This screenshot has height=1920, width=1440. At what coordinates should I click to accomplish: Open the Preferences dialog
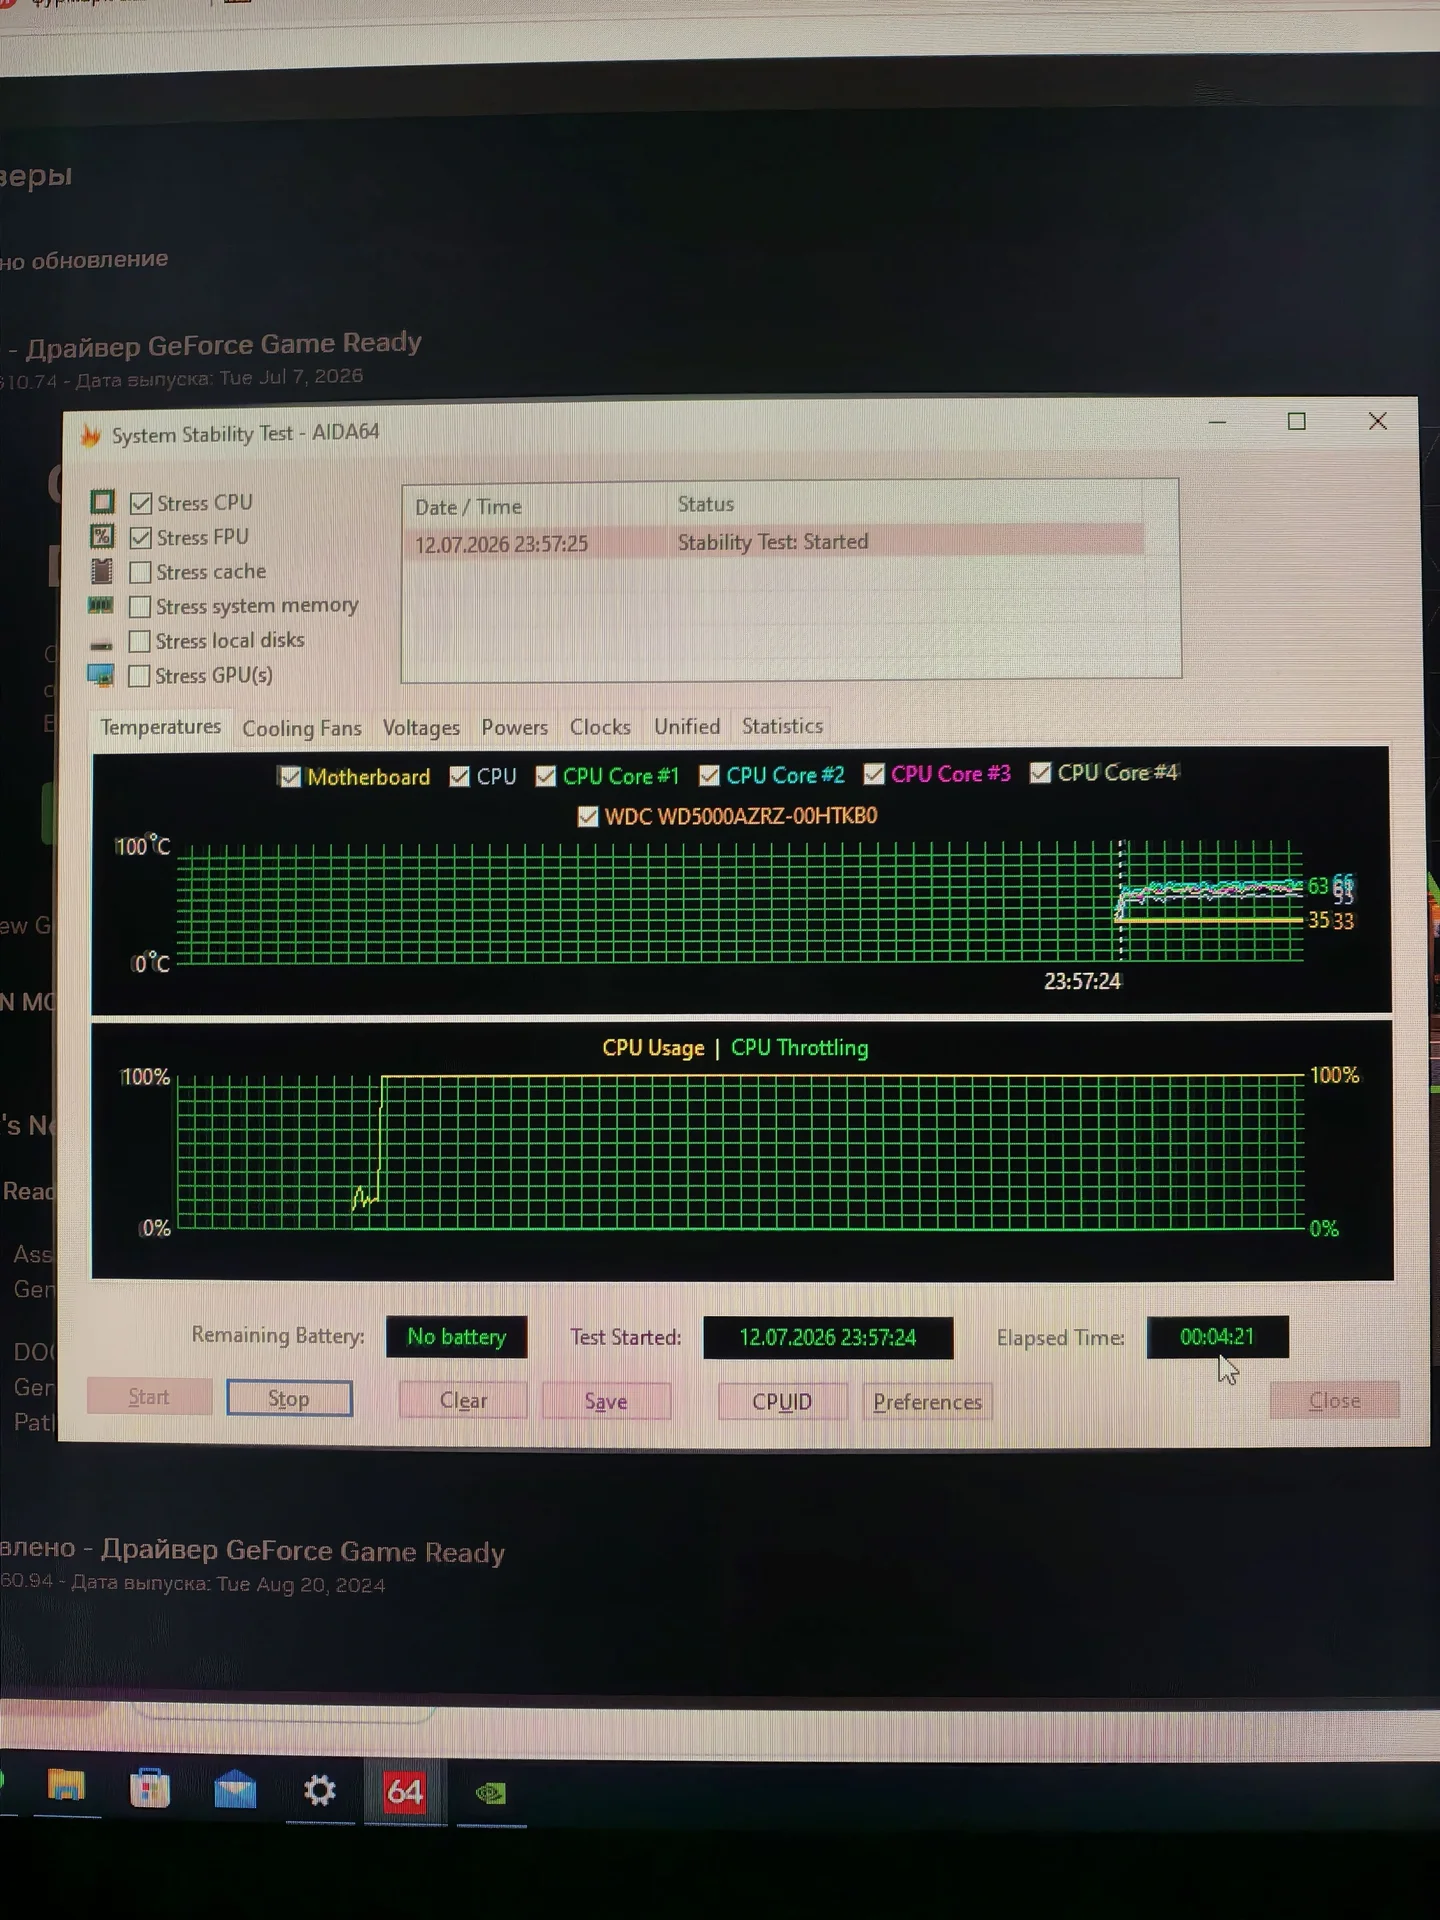pos(927,1401)
